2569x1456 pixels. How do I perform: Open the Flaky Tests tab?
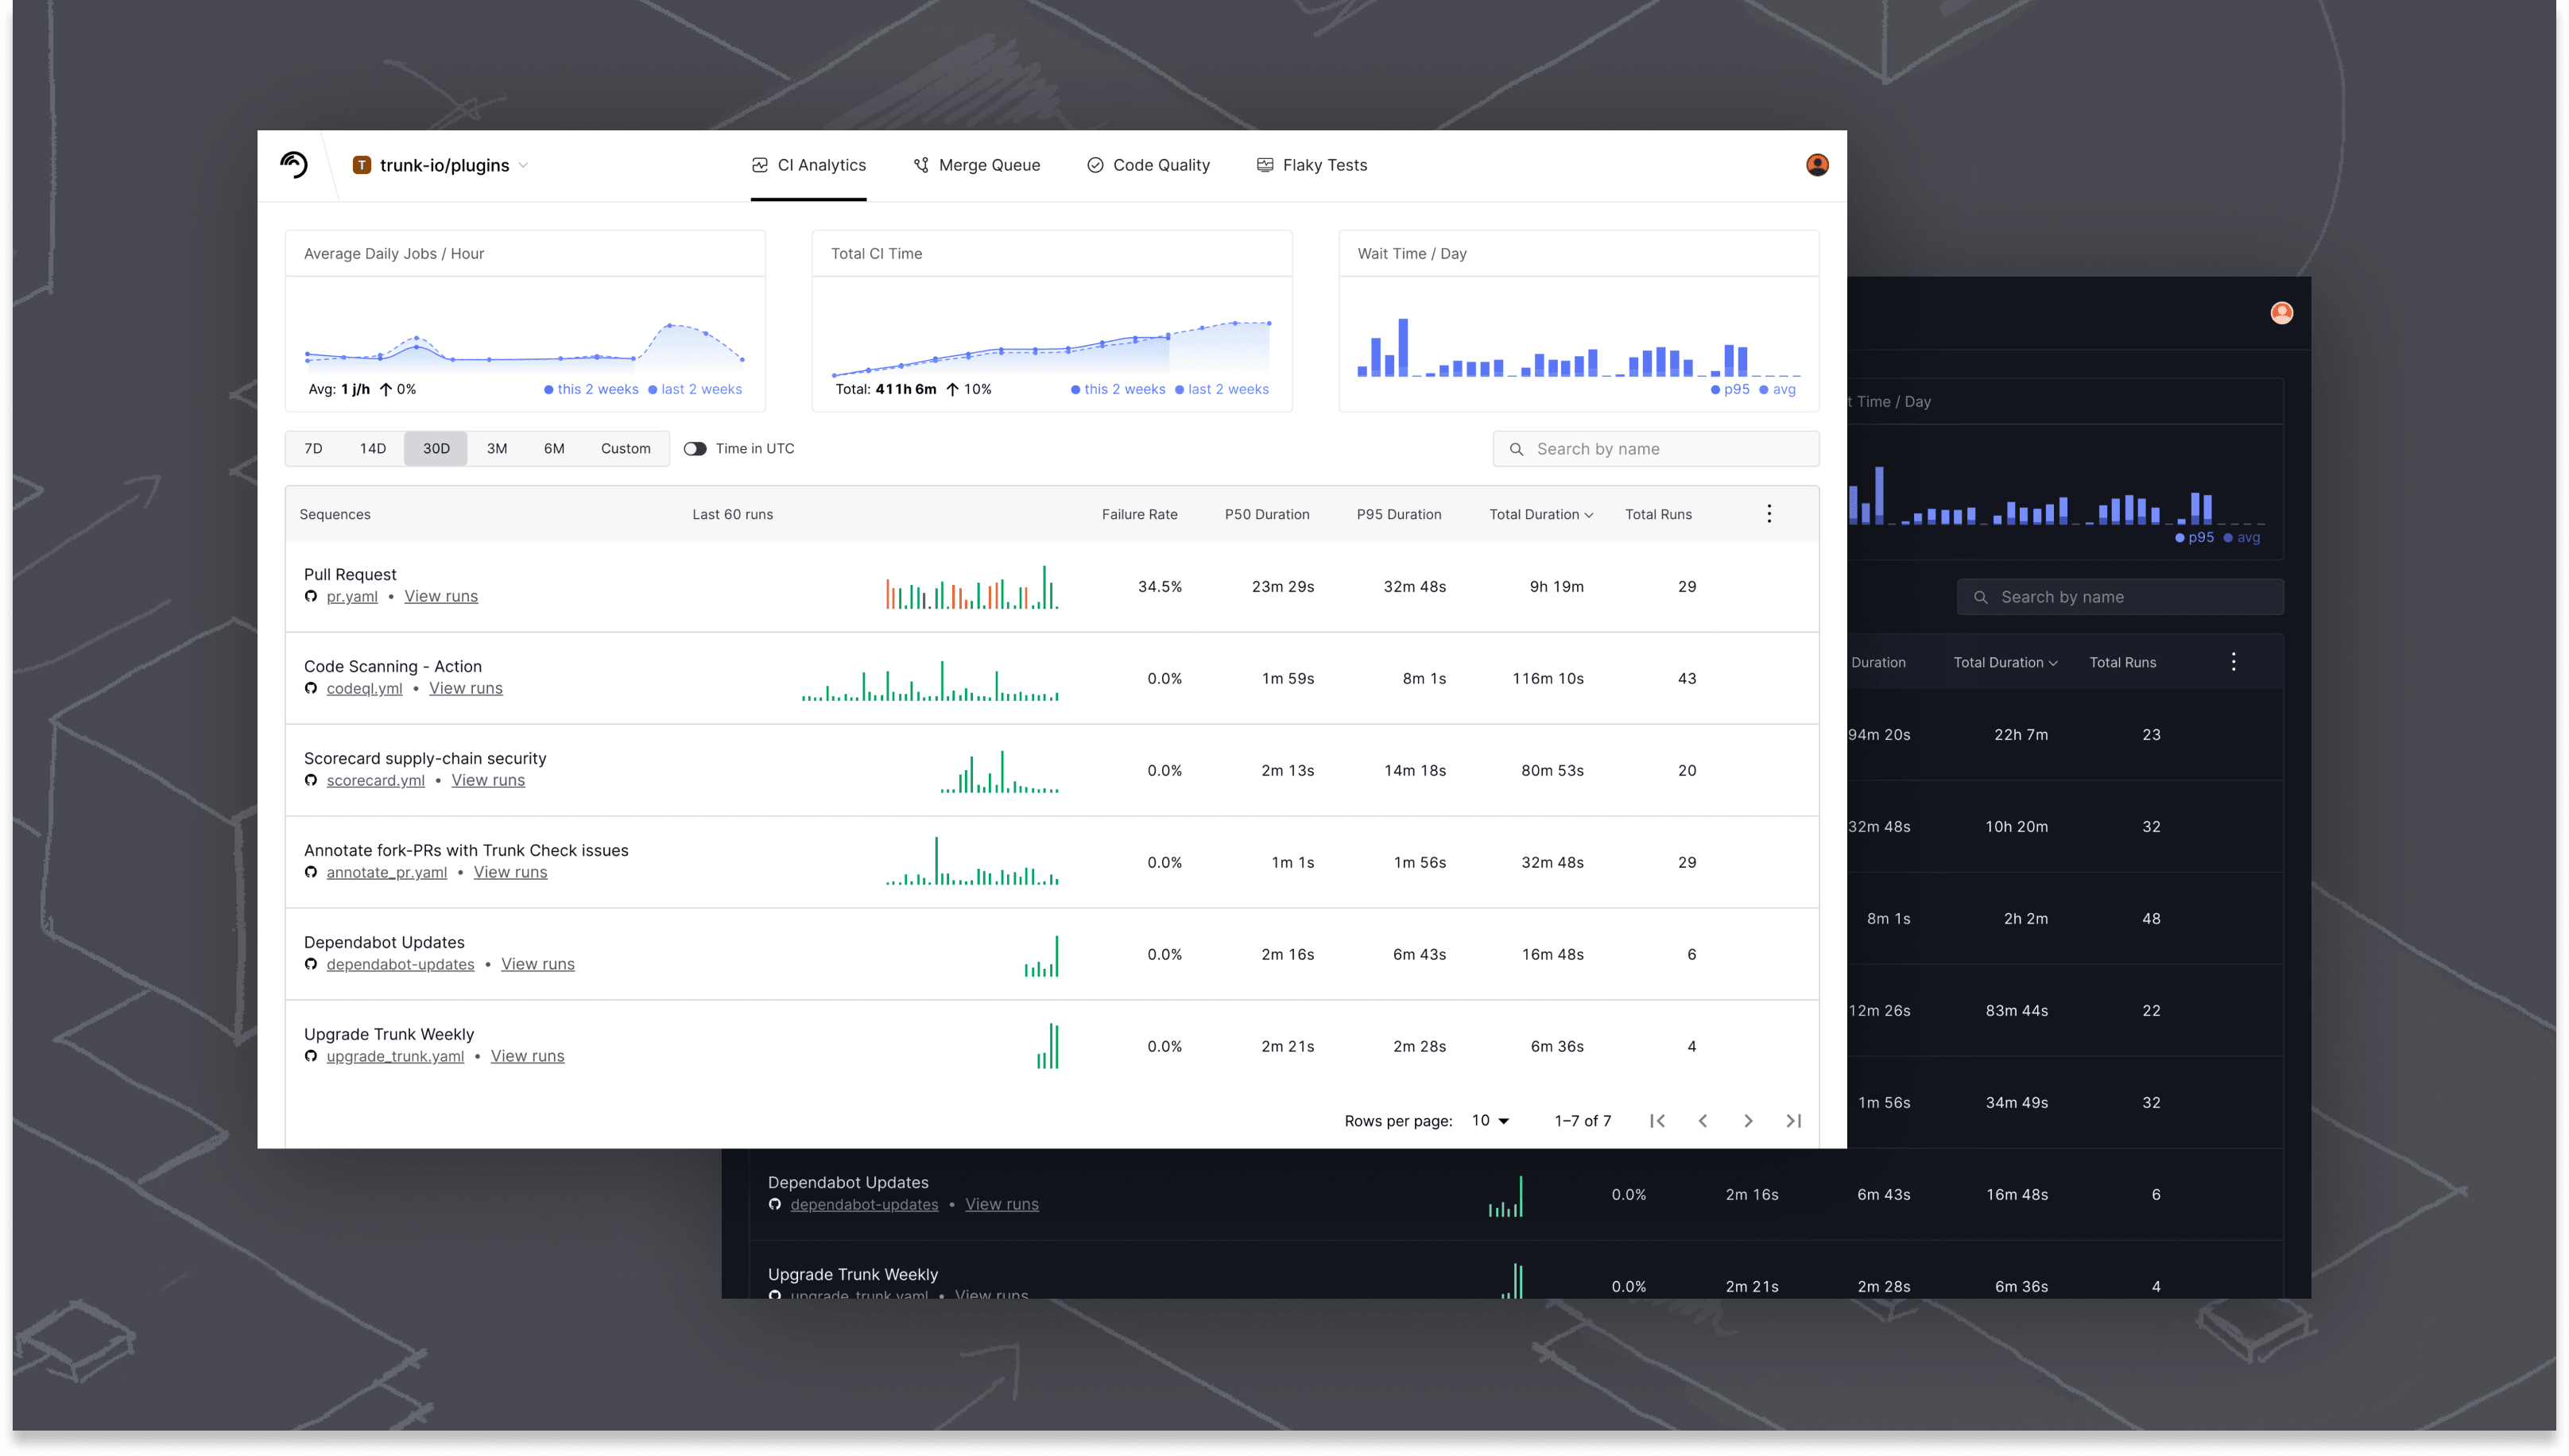pyautogui.click(x=1311, y=165)
